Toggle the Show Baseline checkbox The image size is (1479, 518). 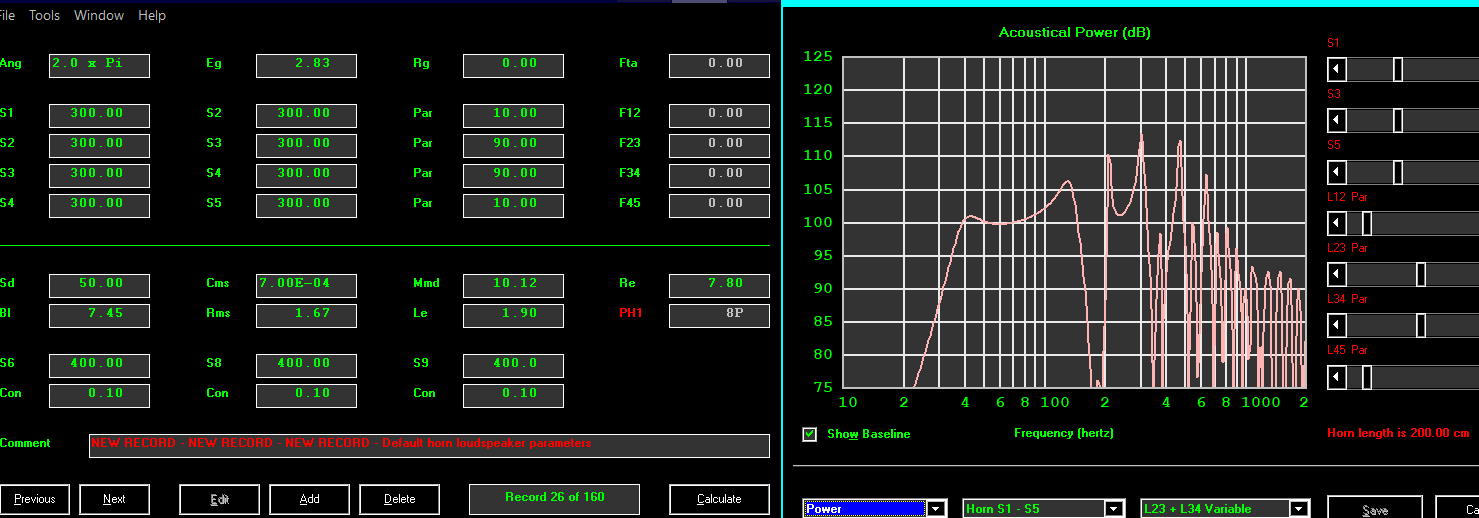pyautogui.click(x=810, y=434)
